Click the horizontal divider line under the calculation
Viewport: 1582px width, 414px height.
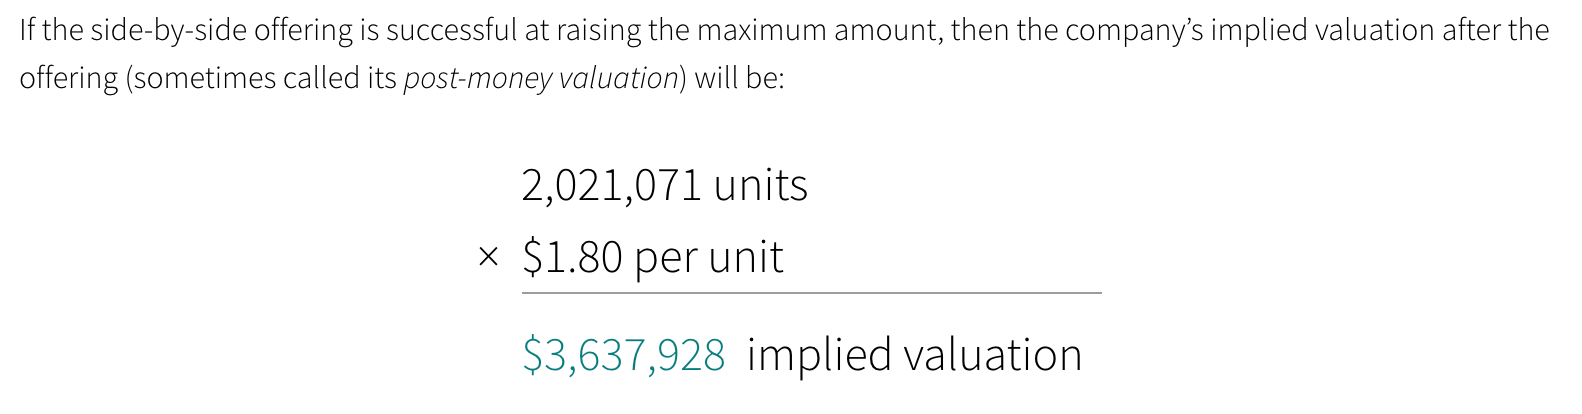pos(811,293)
